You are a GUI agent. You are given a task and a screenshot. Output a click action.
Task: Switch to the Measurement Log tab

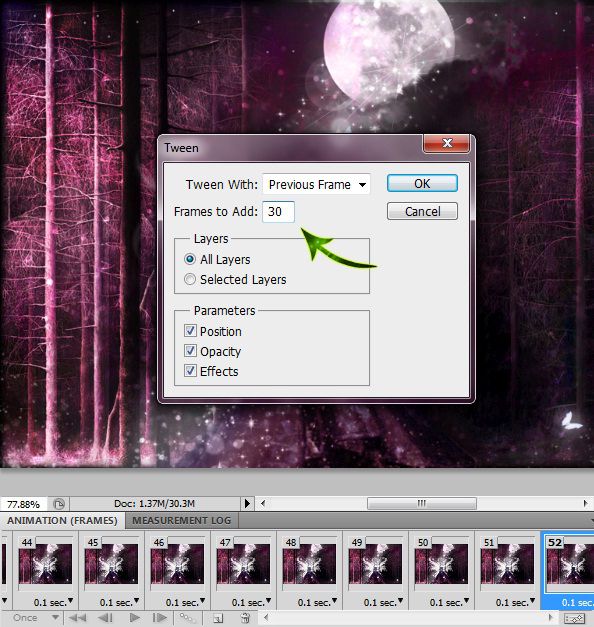[x=182, y=520]
